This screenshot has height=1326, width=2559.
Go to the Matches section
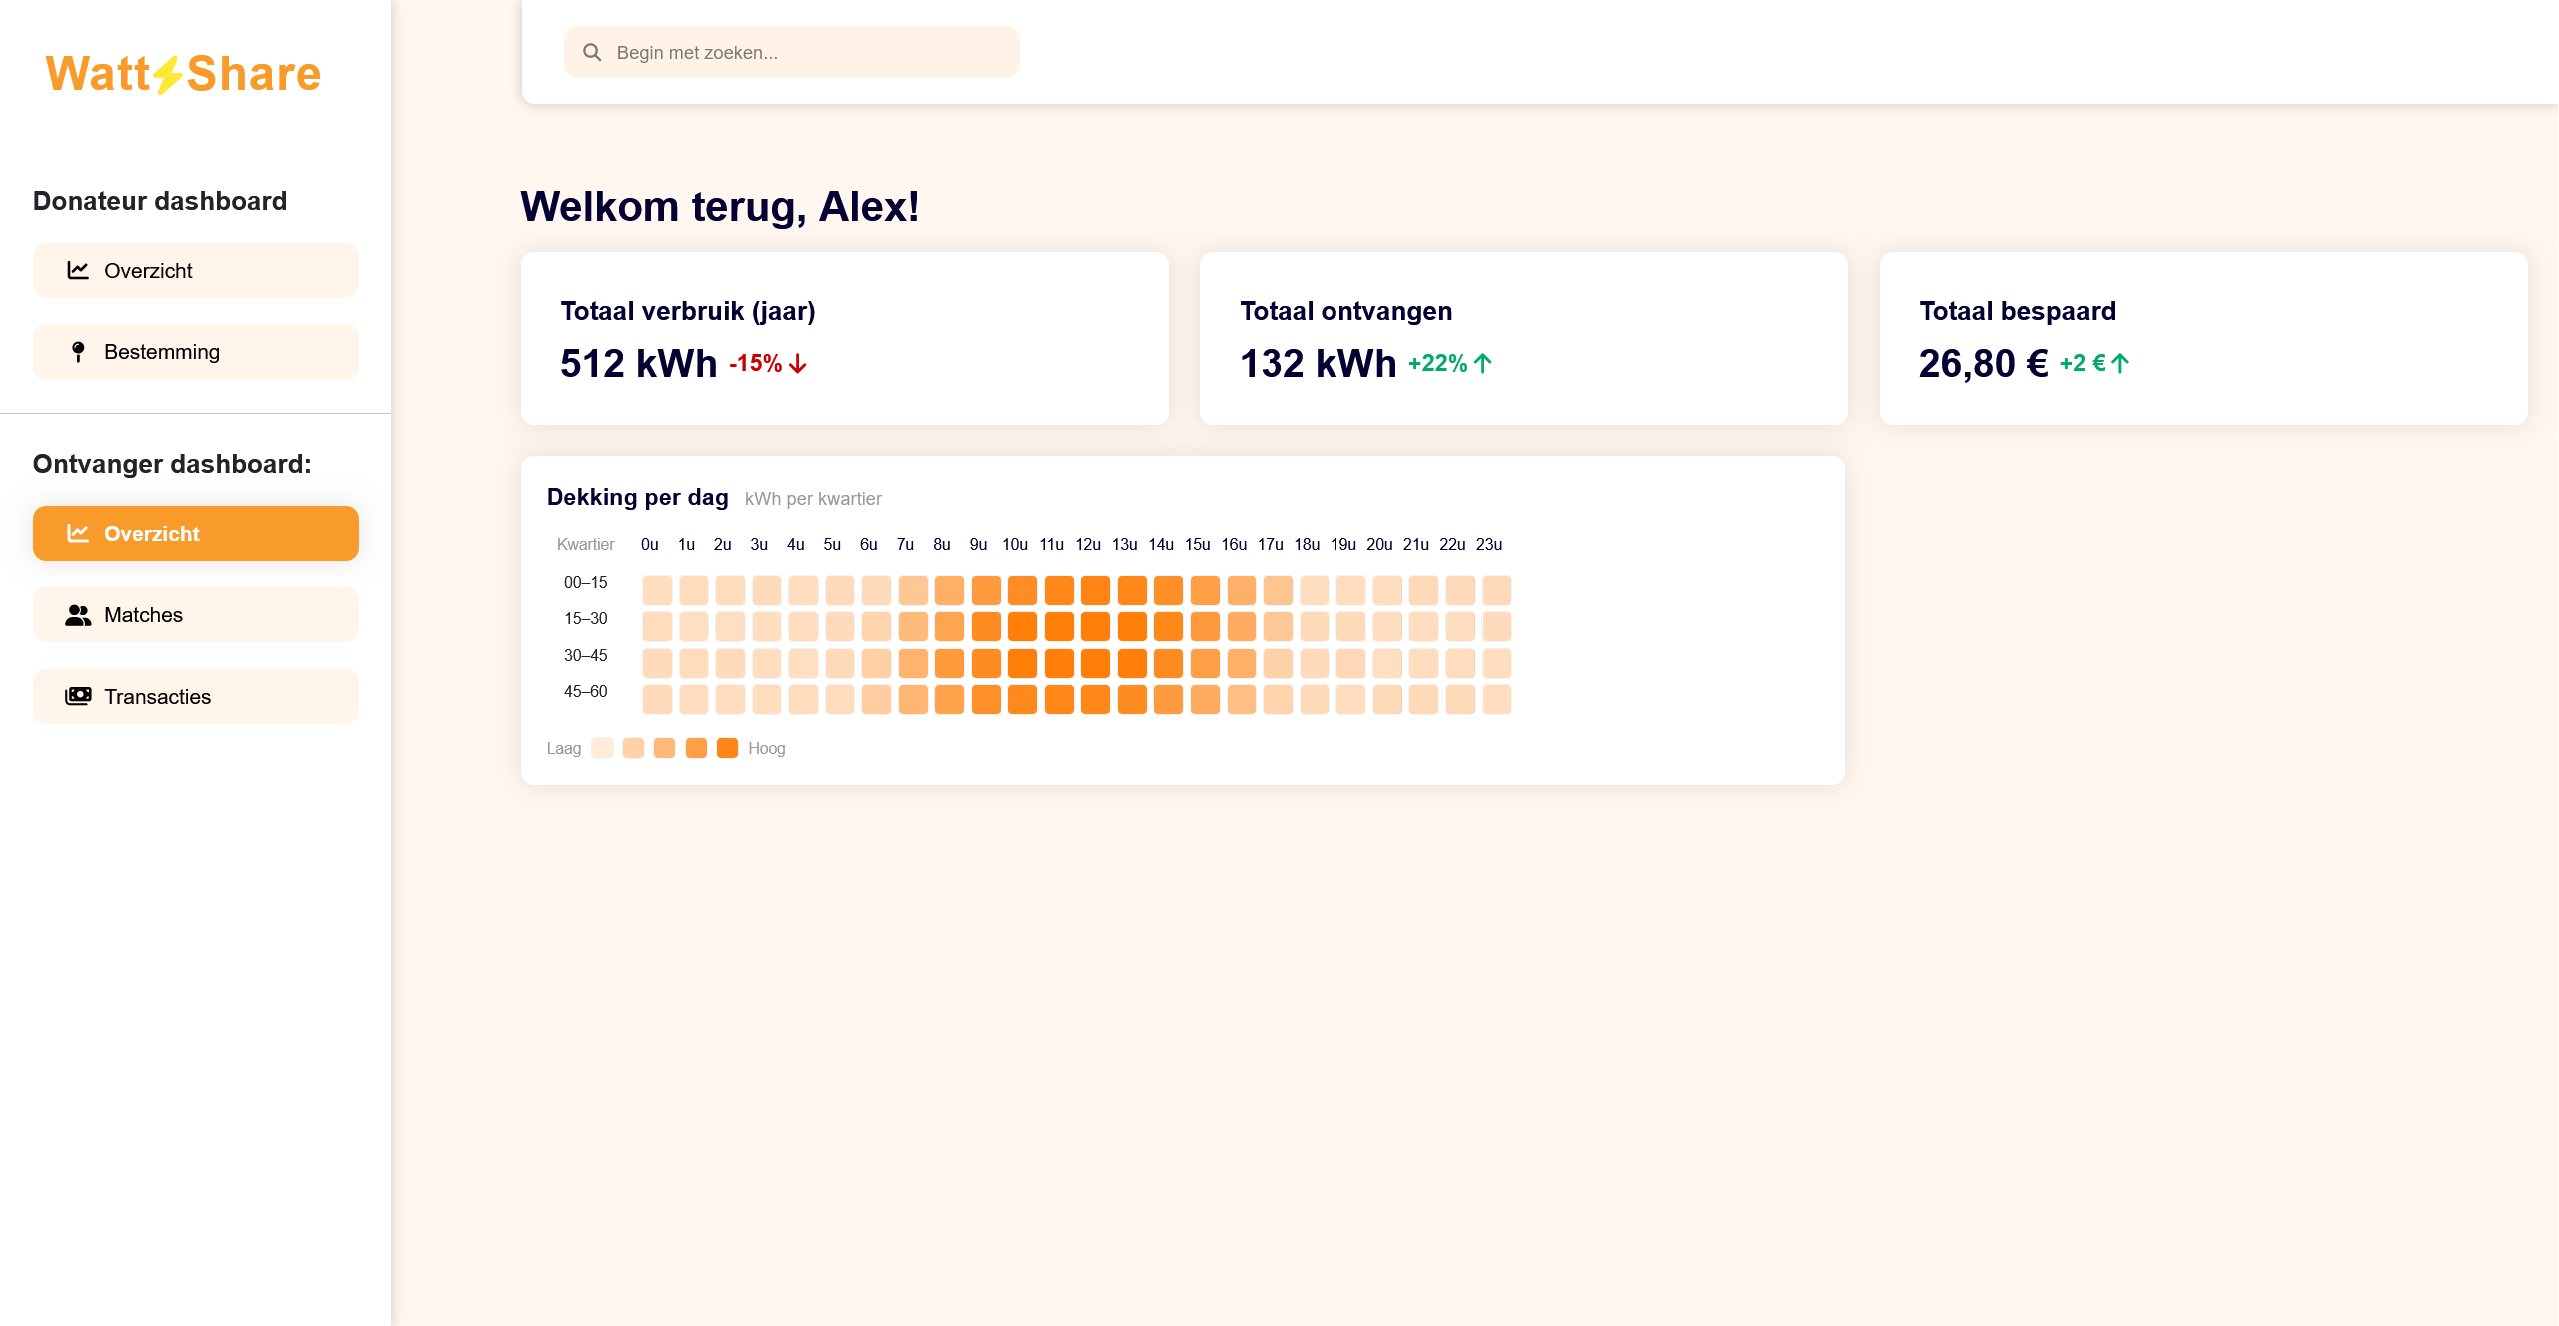point(196,615)
